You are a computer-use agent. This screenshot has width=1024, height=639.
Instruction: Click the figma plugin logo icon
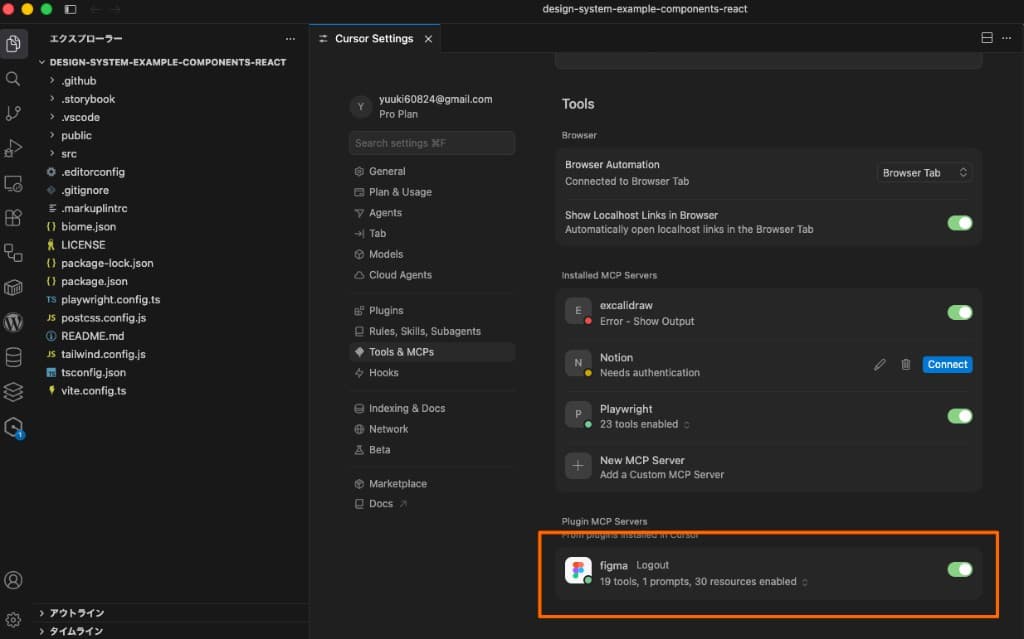(578, 570)
